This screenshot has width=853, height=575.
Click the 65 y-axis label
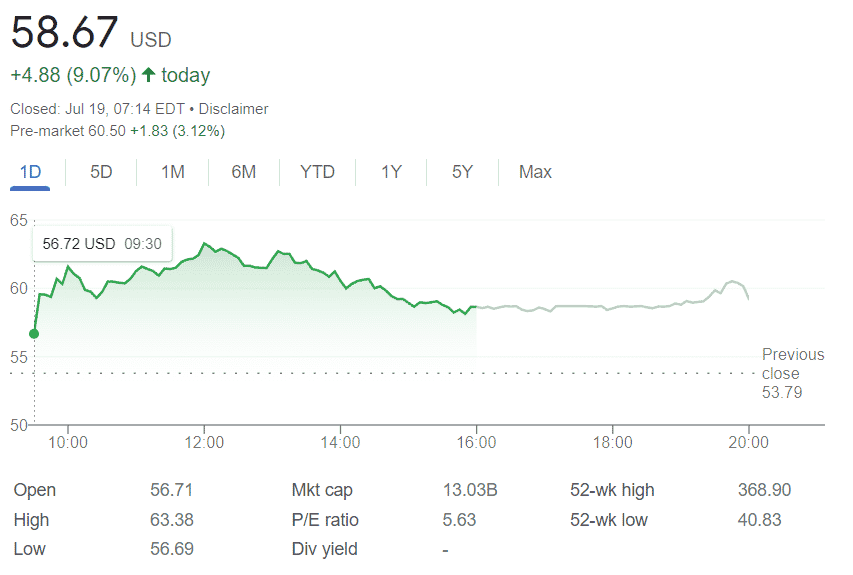point(18,220)
